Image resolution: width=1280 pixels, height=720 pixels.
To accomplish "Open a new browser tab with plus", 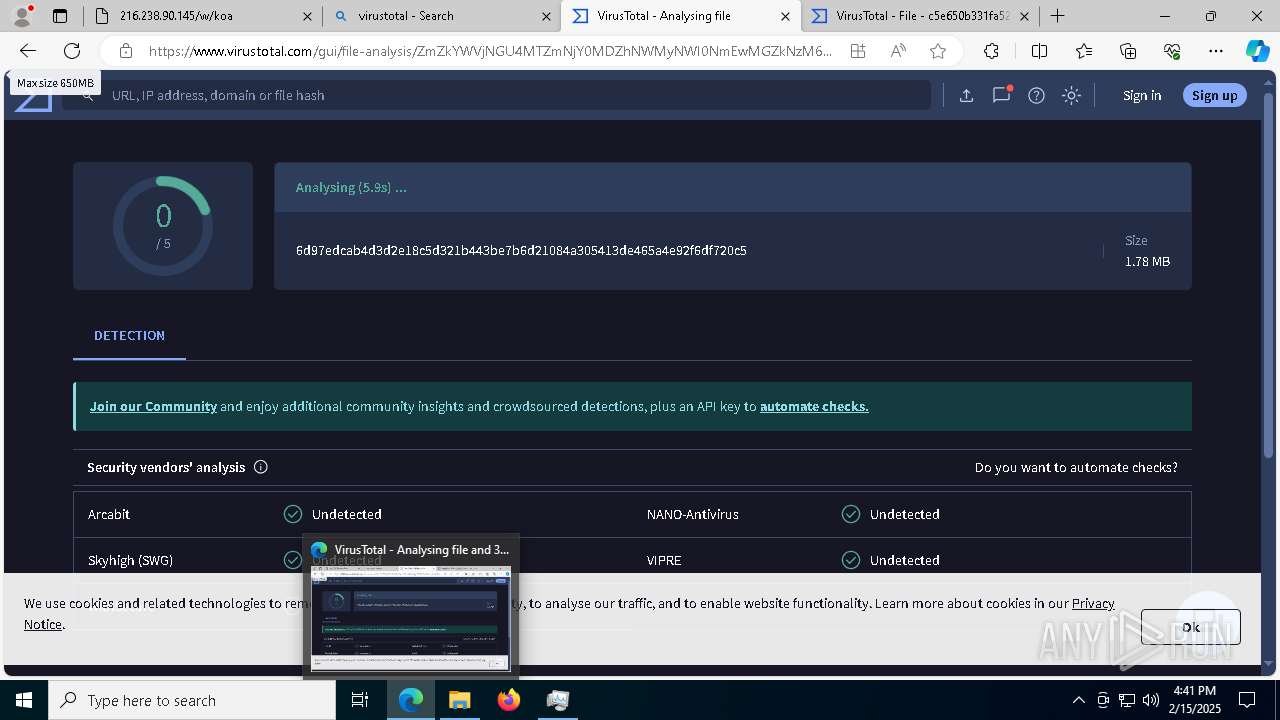I will point(1057,16).
